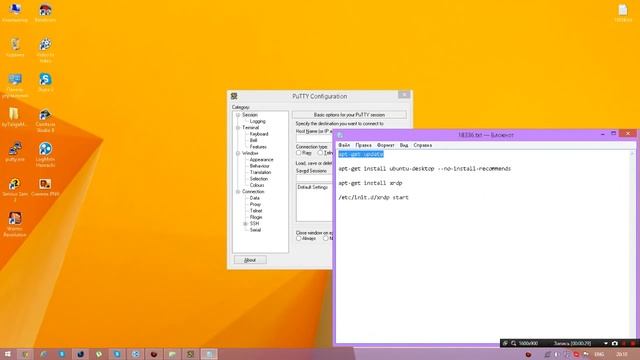Open the computer icon at desktop top-left
The height and width of the screenshot is (360, 640).
pyautogui.click(x=15, y=12)
